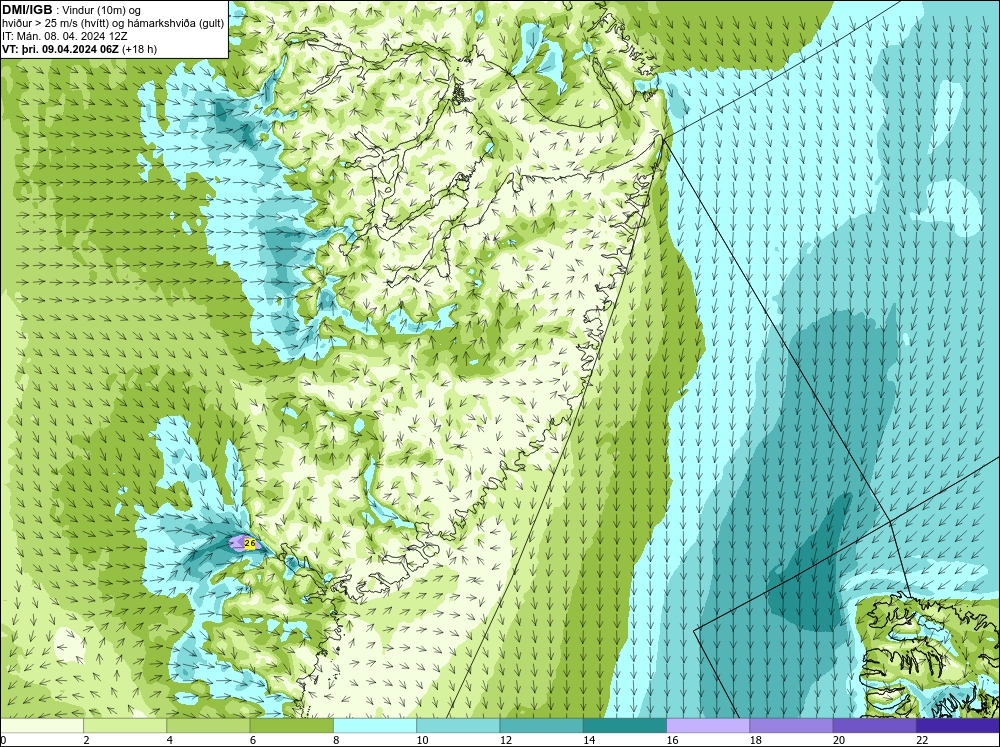Click the 'hviður > 25 m/s' legend line
1000x747 pixels.
click(113, 24)
